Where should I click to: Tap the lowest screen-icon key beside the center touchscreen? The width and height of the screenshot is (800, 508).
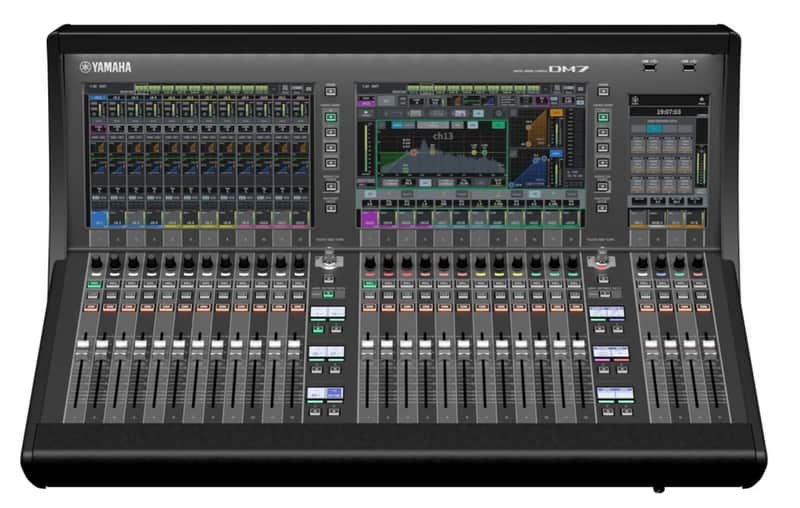coord(603,208)
